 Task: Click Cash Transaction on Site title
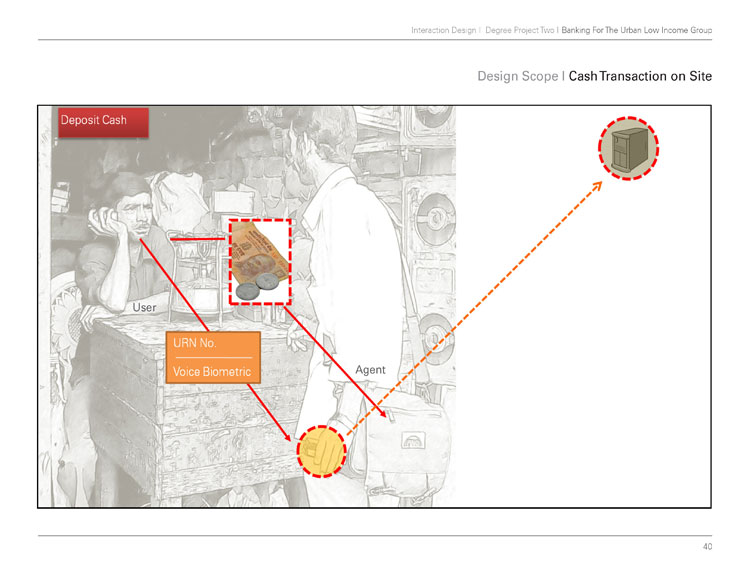pos(640,77)
